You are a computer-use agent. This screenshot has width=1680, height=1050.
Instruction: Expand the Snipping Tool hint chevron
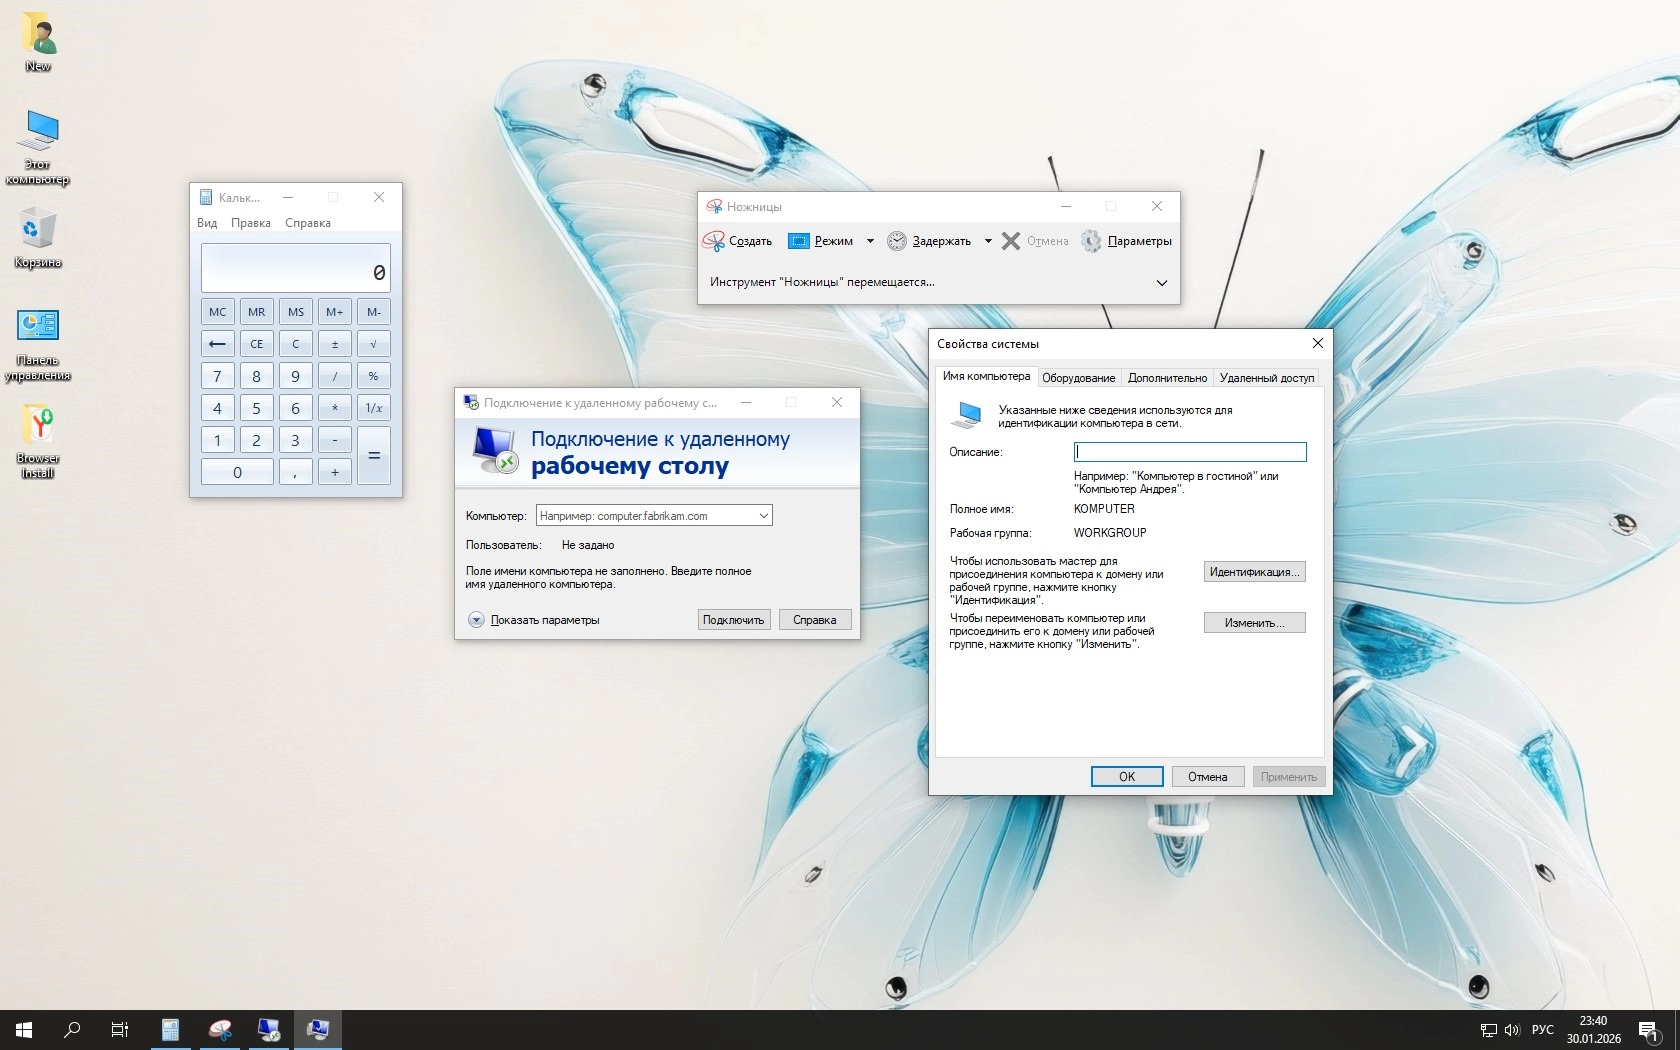tap(1161, 283)
